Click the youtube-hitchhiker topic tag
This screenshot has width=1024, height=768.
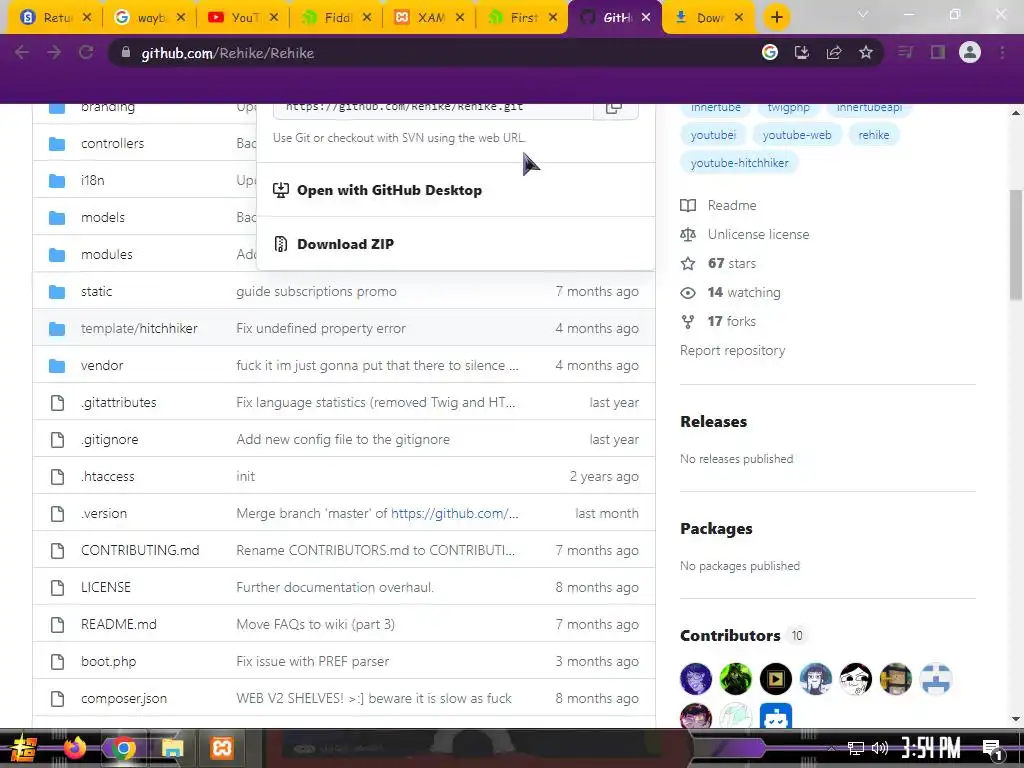(x=739, y=163)
